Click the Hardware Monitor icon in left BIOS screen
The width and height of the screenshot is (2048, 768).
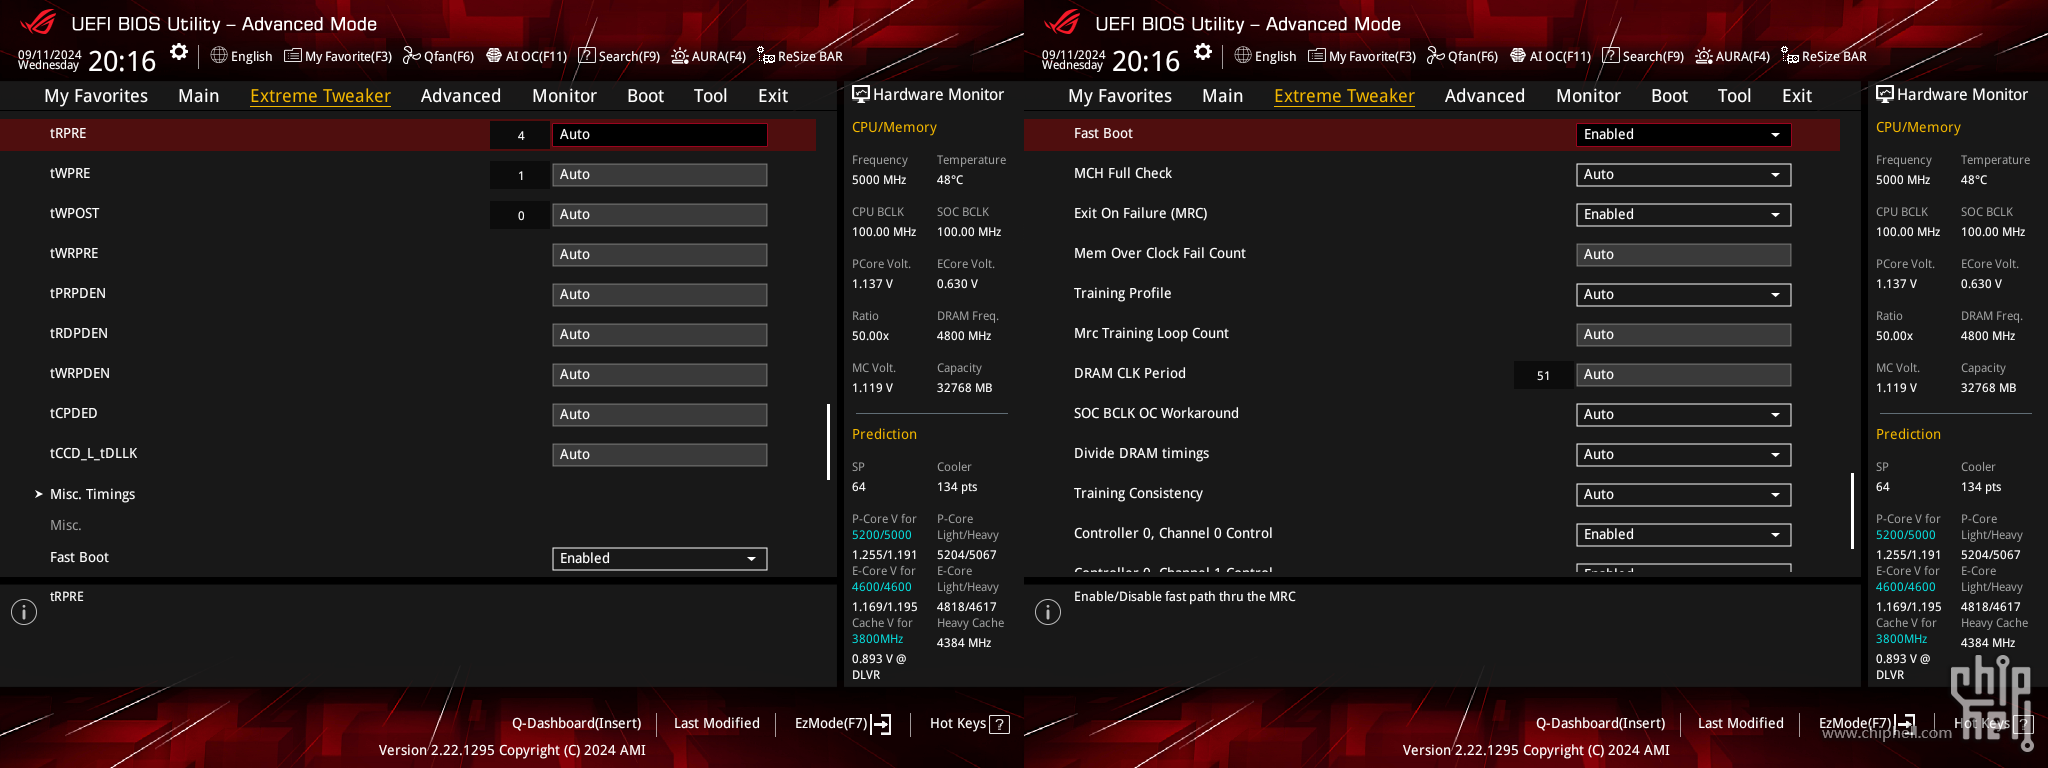[x=860, y=94]
